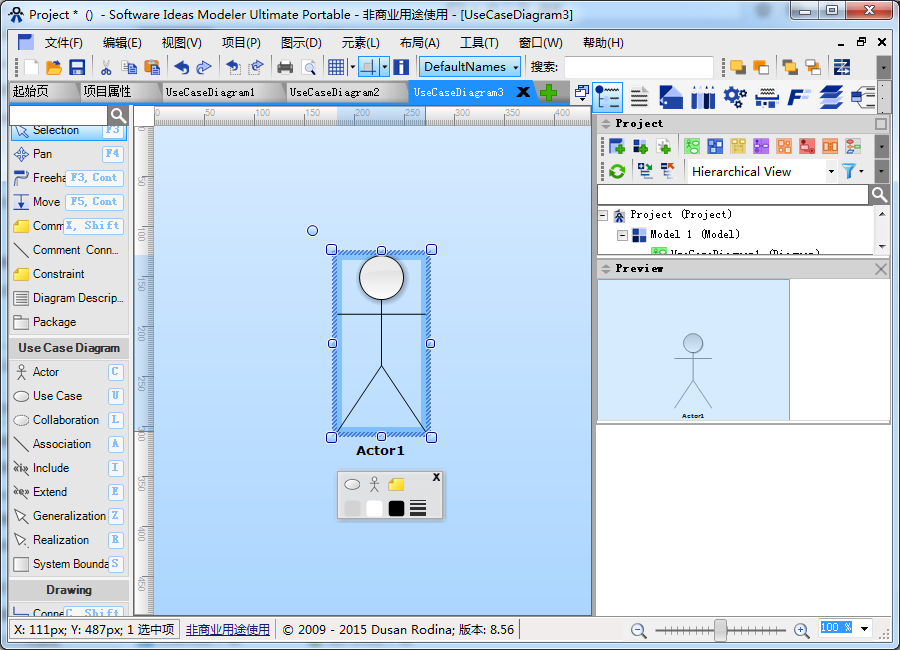
Task: Open the Hierarchical View dropdown
Action: pos(762,171)
